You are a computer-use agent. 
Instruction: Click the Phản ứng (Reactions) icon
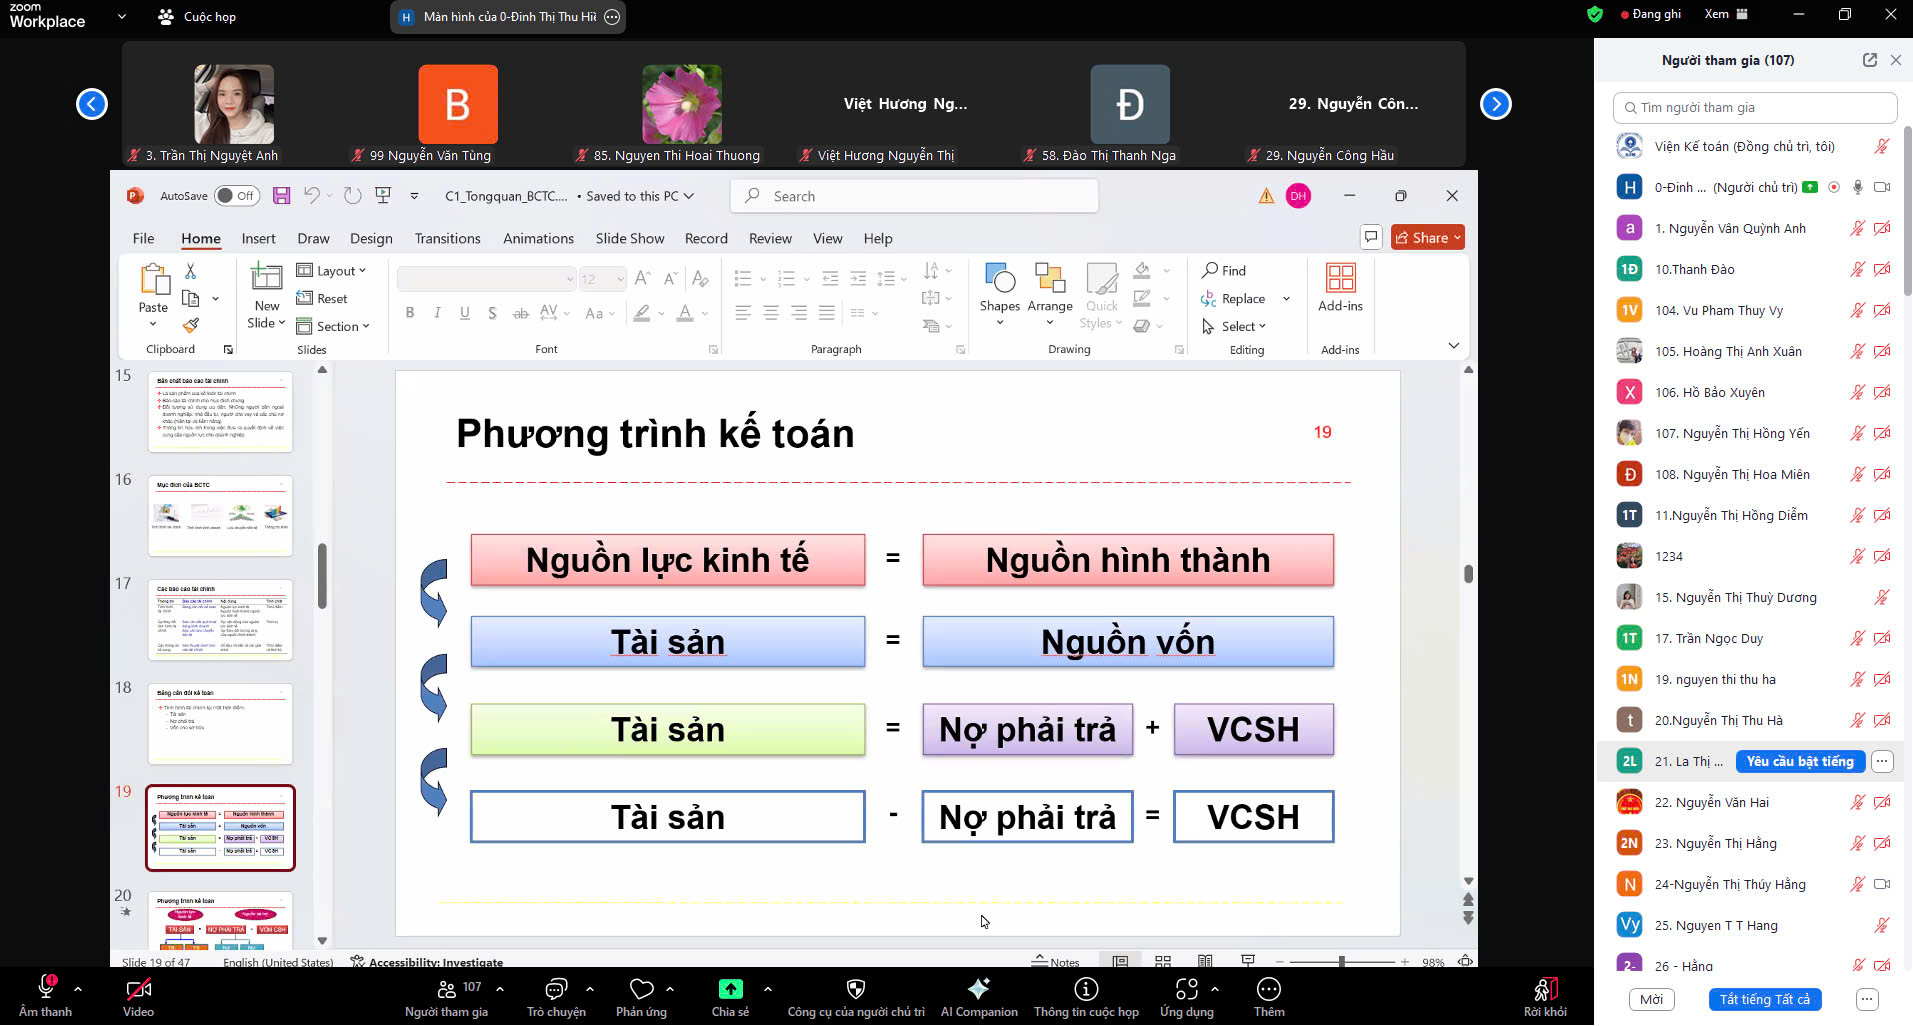pyautogui.click(x=643, y=995)
